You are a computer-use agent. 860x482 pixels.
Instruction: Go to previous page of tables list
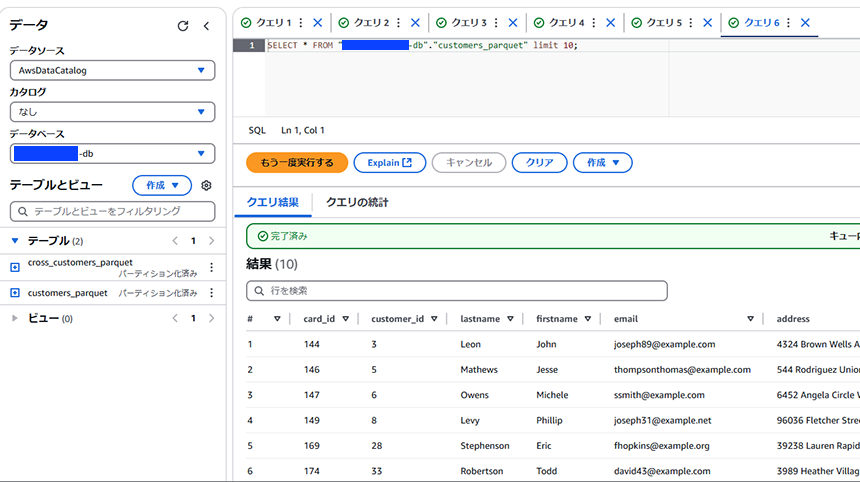pos(175,241)
